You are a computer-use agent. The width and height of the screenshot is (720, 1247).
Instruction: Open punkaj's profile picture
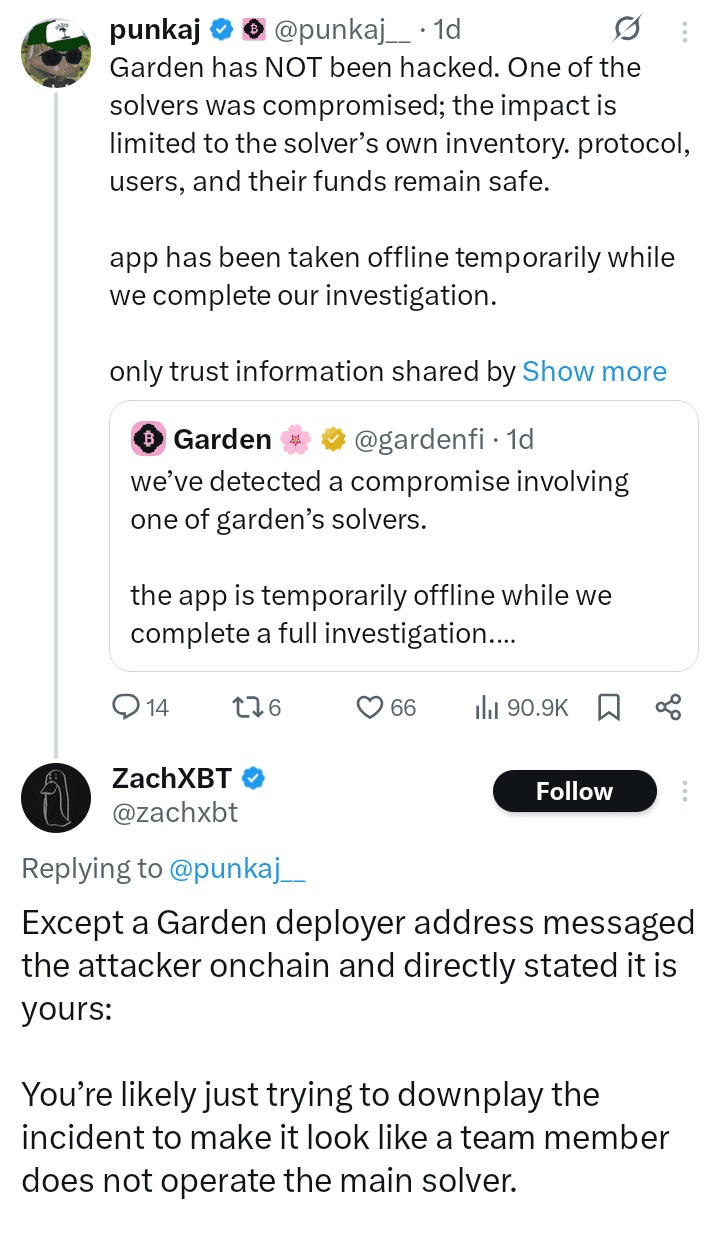(57, 52)
